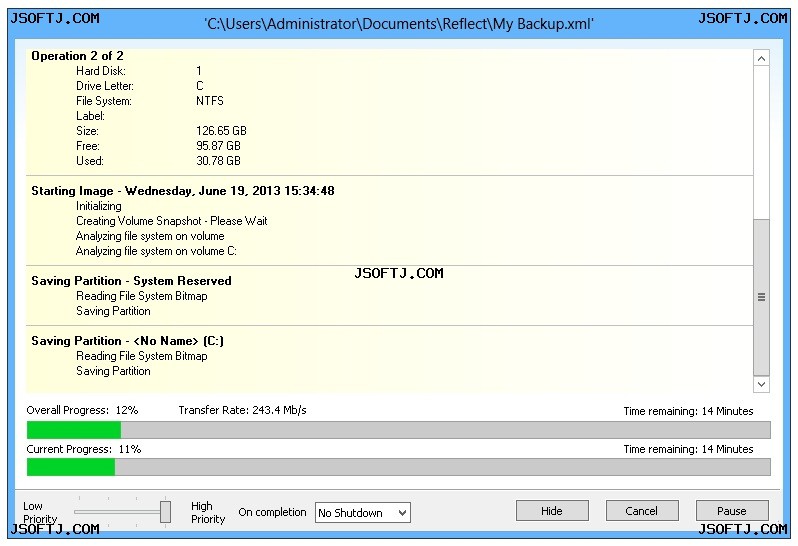Click the '126.65 GB' size value

[x=221, y=131]
